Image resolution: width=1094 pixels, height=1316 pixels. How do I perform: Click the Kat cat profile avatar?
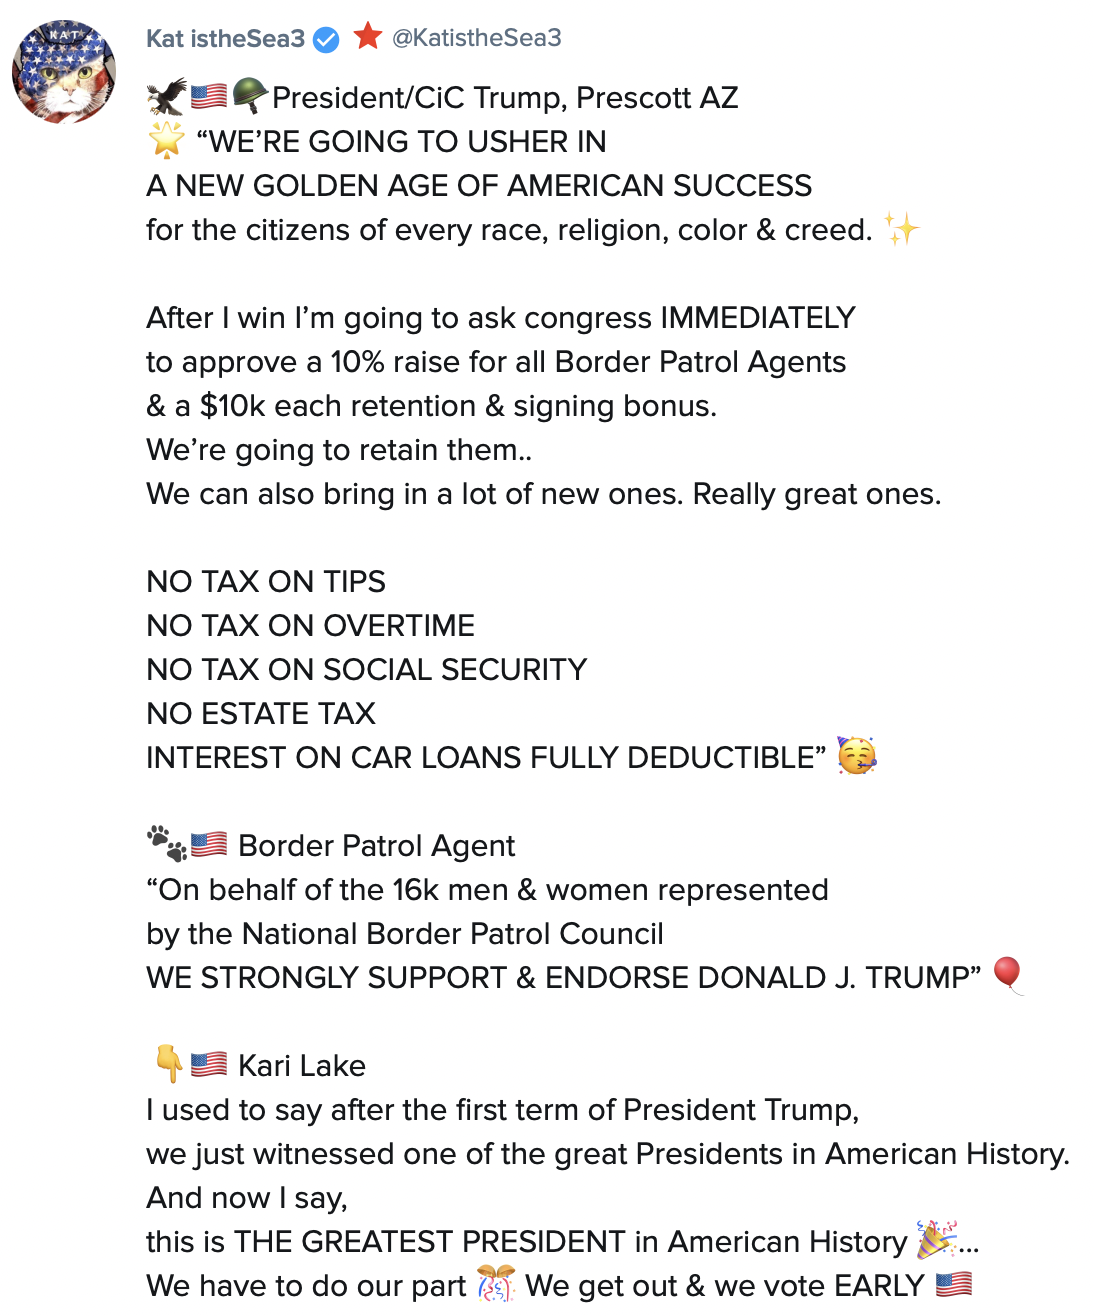64,72
